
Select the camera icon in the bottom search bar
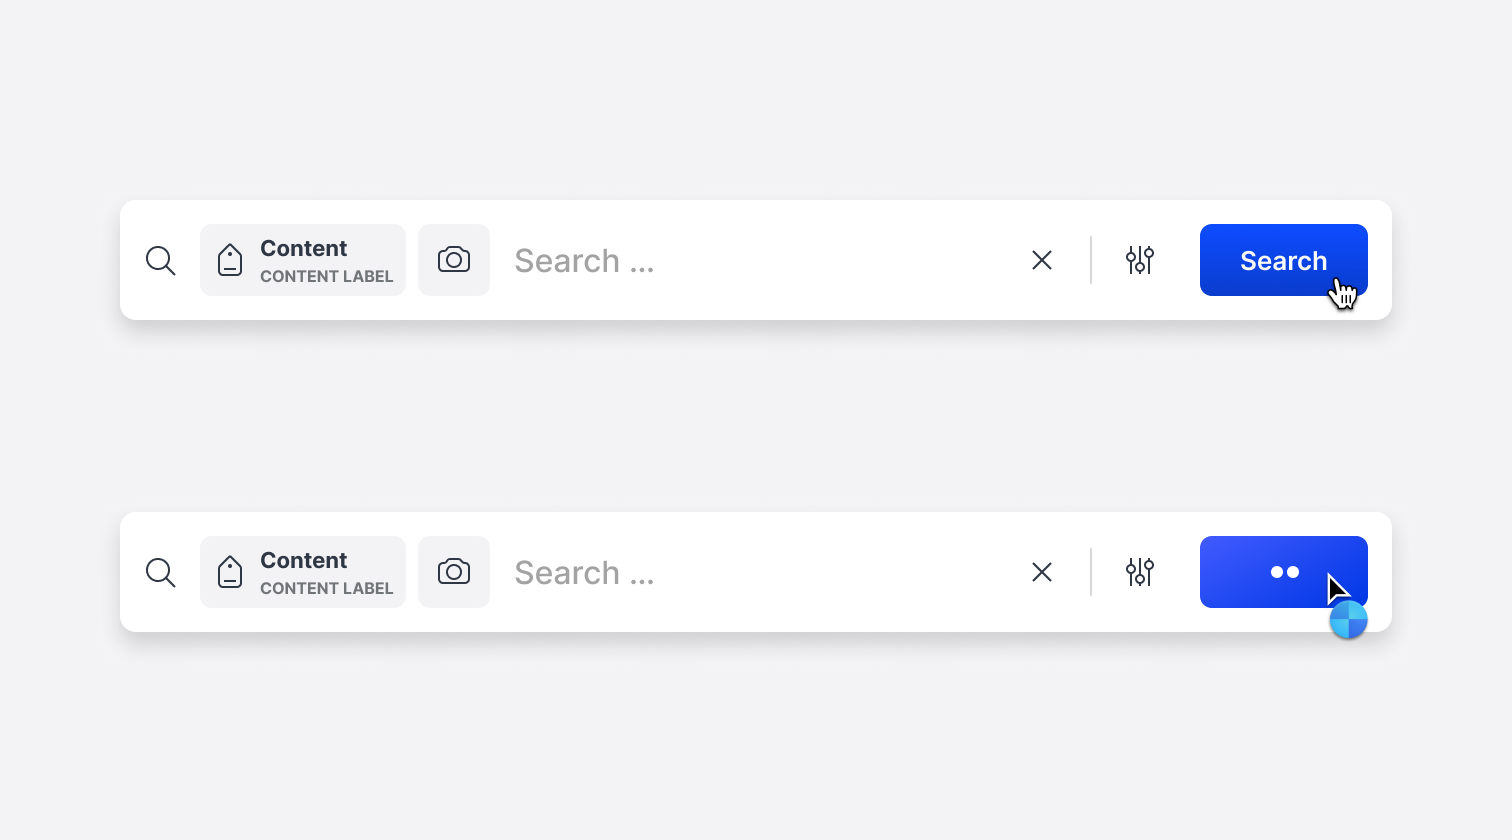tap(454, 572)
